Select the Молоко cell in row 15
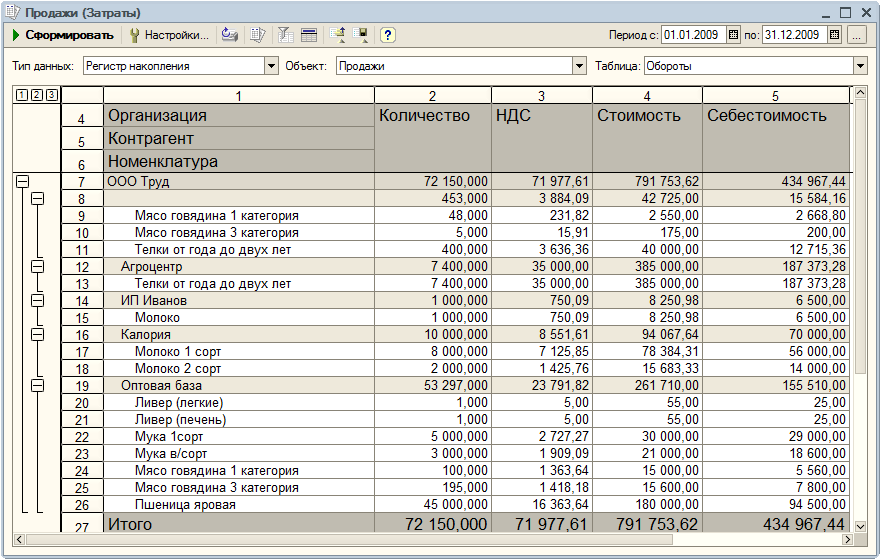 (x=239, y=317)
